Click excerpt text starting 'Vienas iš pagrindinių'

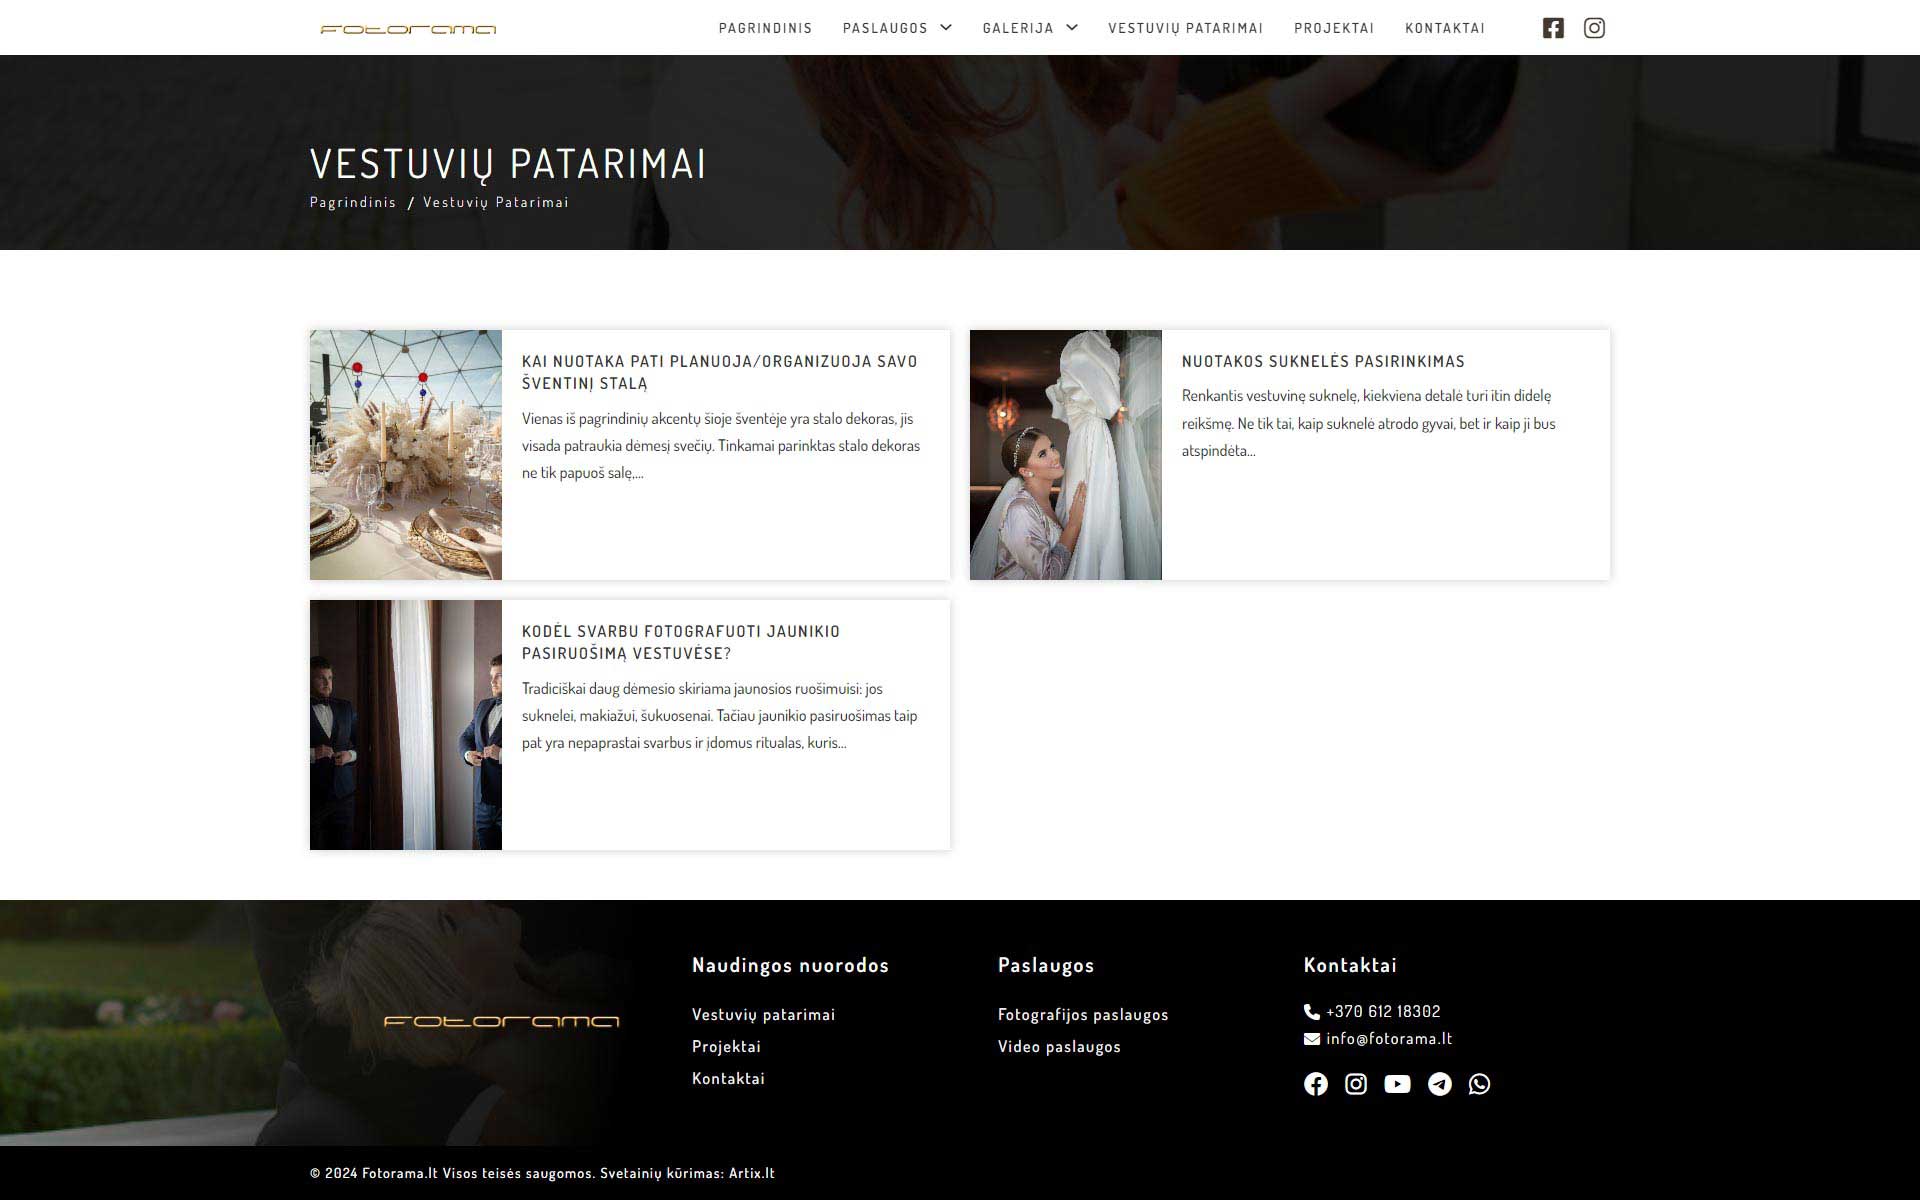point(721,446)
